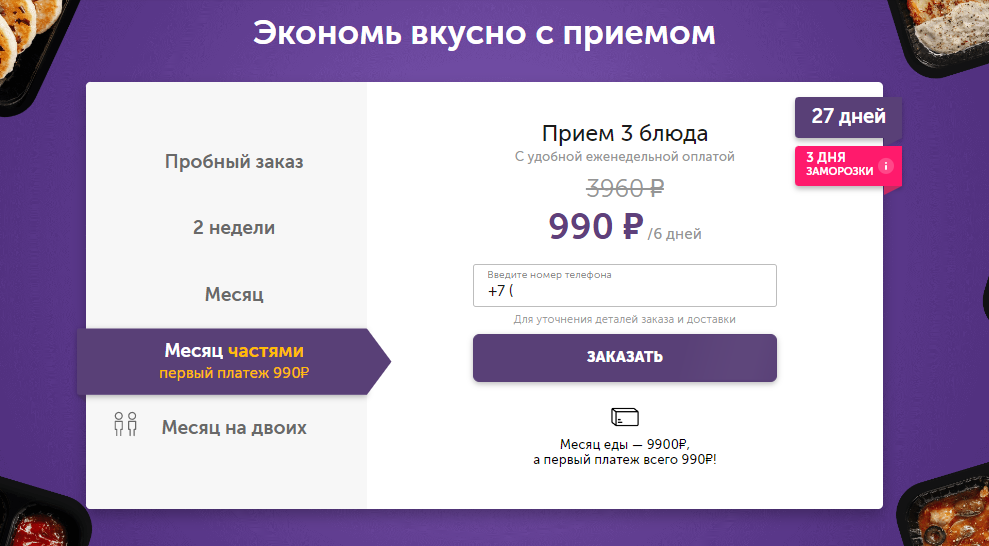The height and width of the screenshot is (546, 989).
Task: Choose the Месяц на двоих plan
Action: tap(234, 427)
